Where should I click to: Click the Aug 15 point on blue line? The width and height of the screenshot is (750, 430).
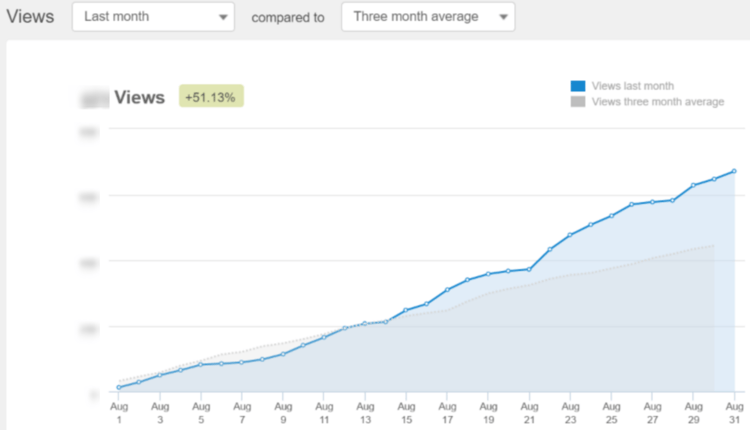[x=406, y=310]
